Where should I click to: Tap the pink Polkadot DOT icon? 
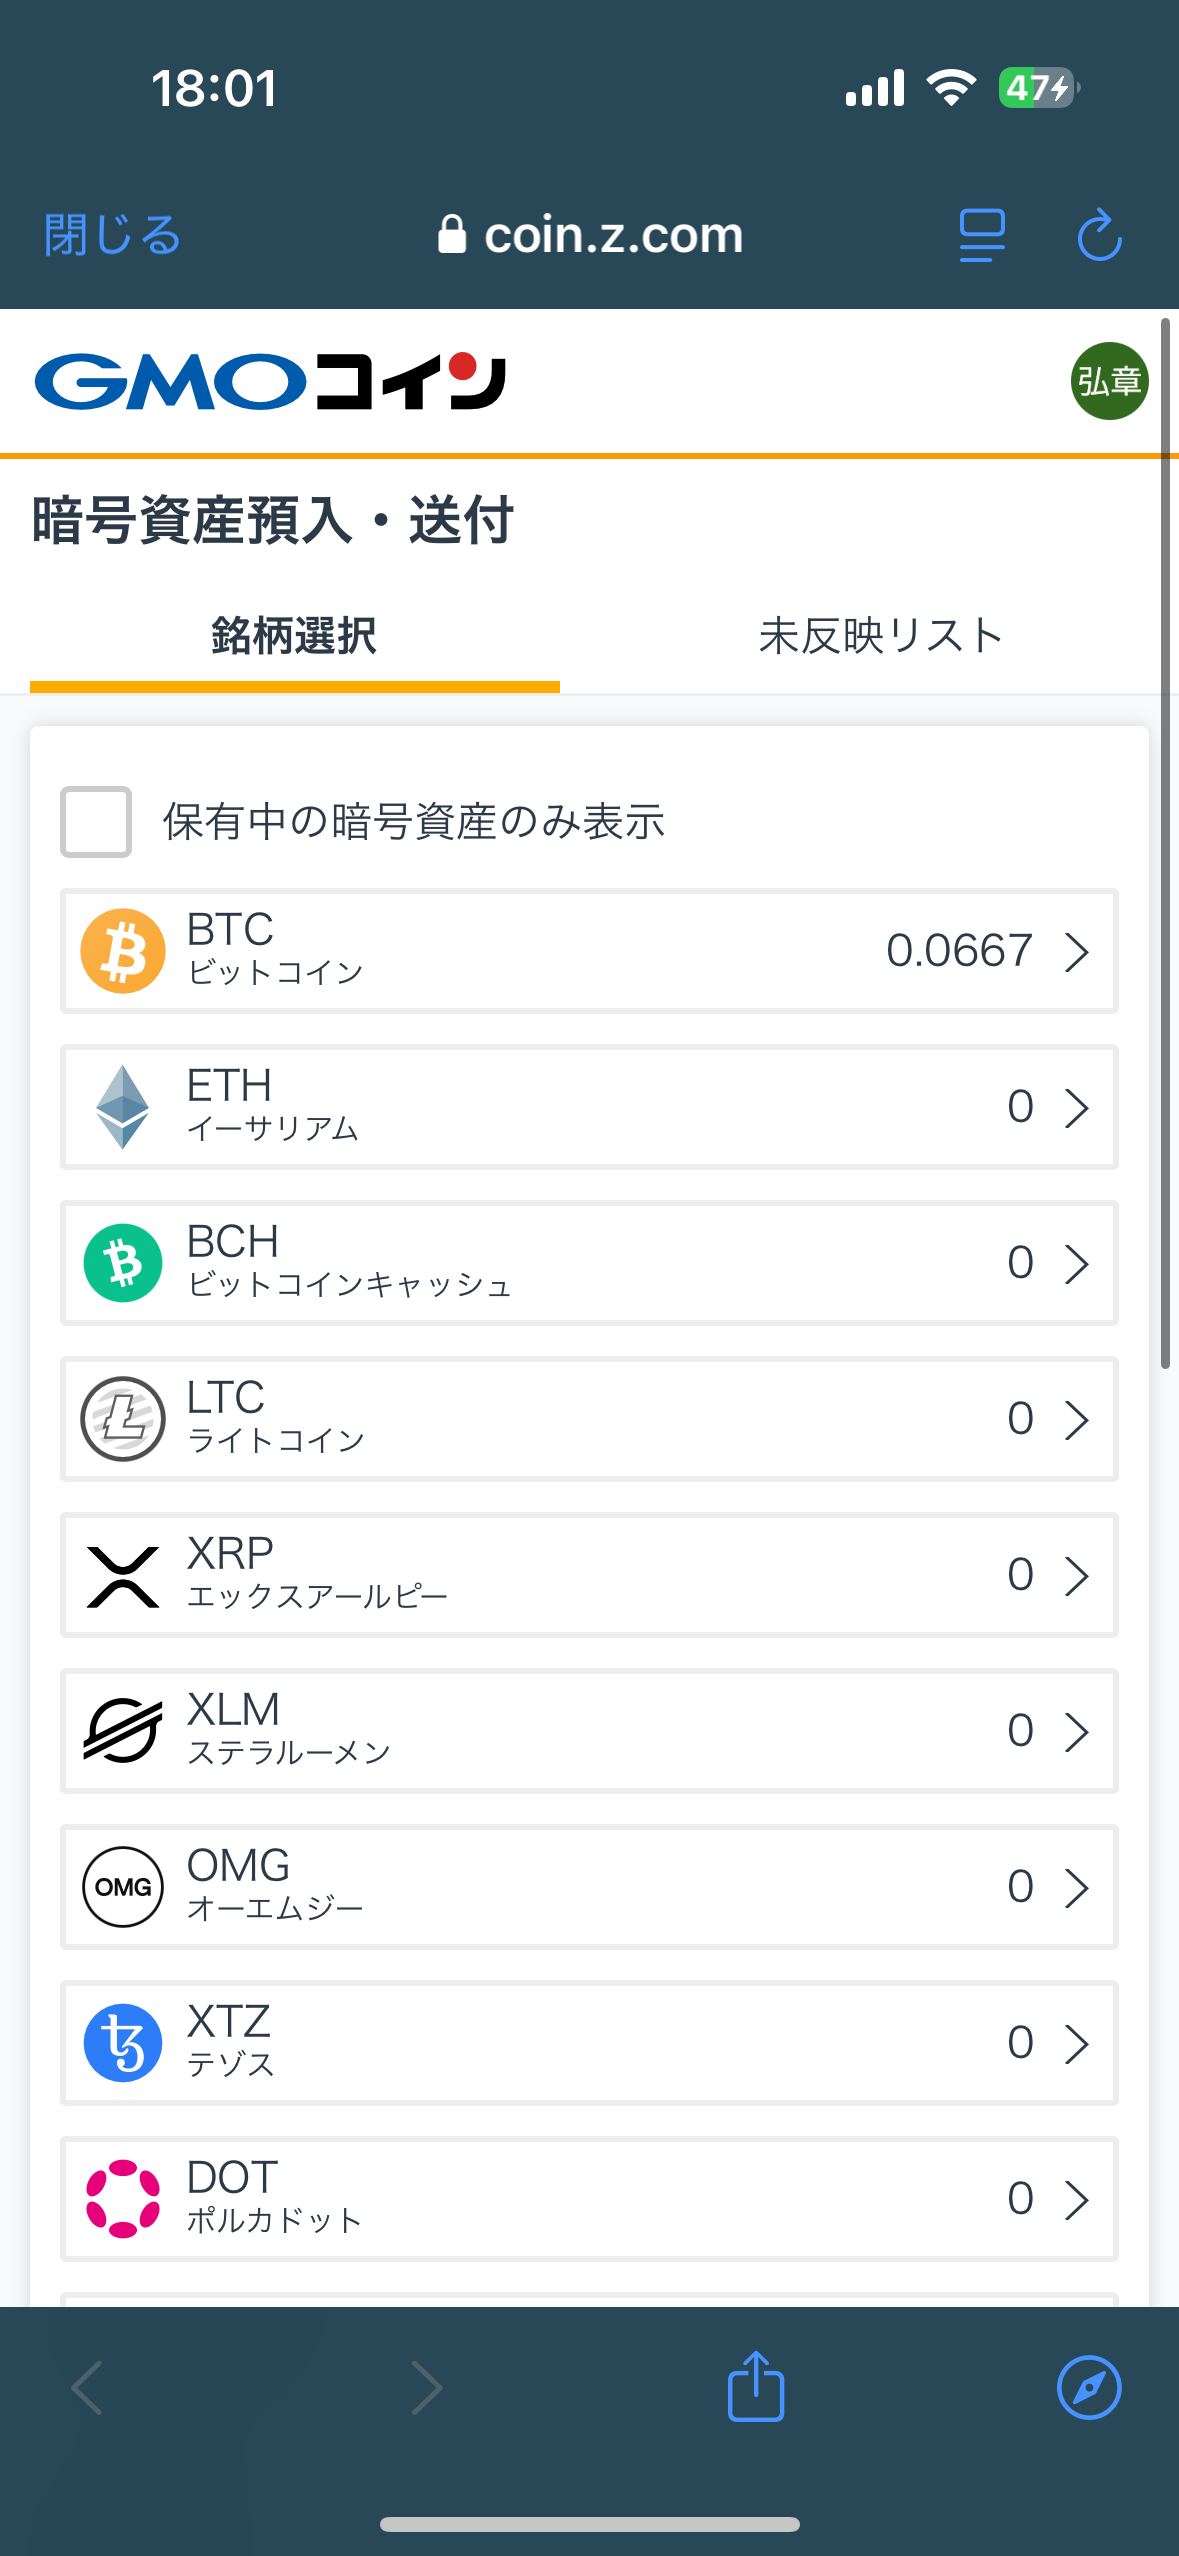(123, 2199)
